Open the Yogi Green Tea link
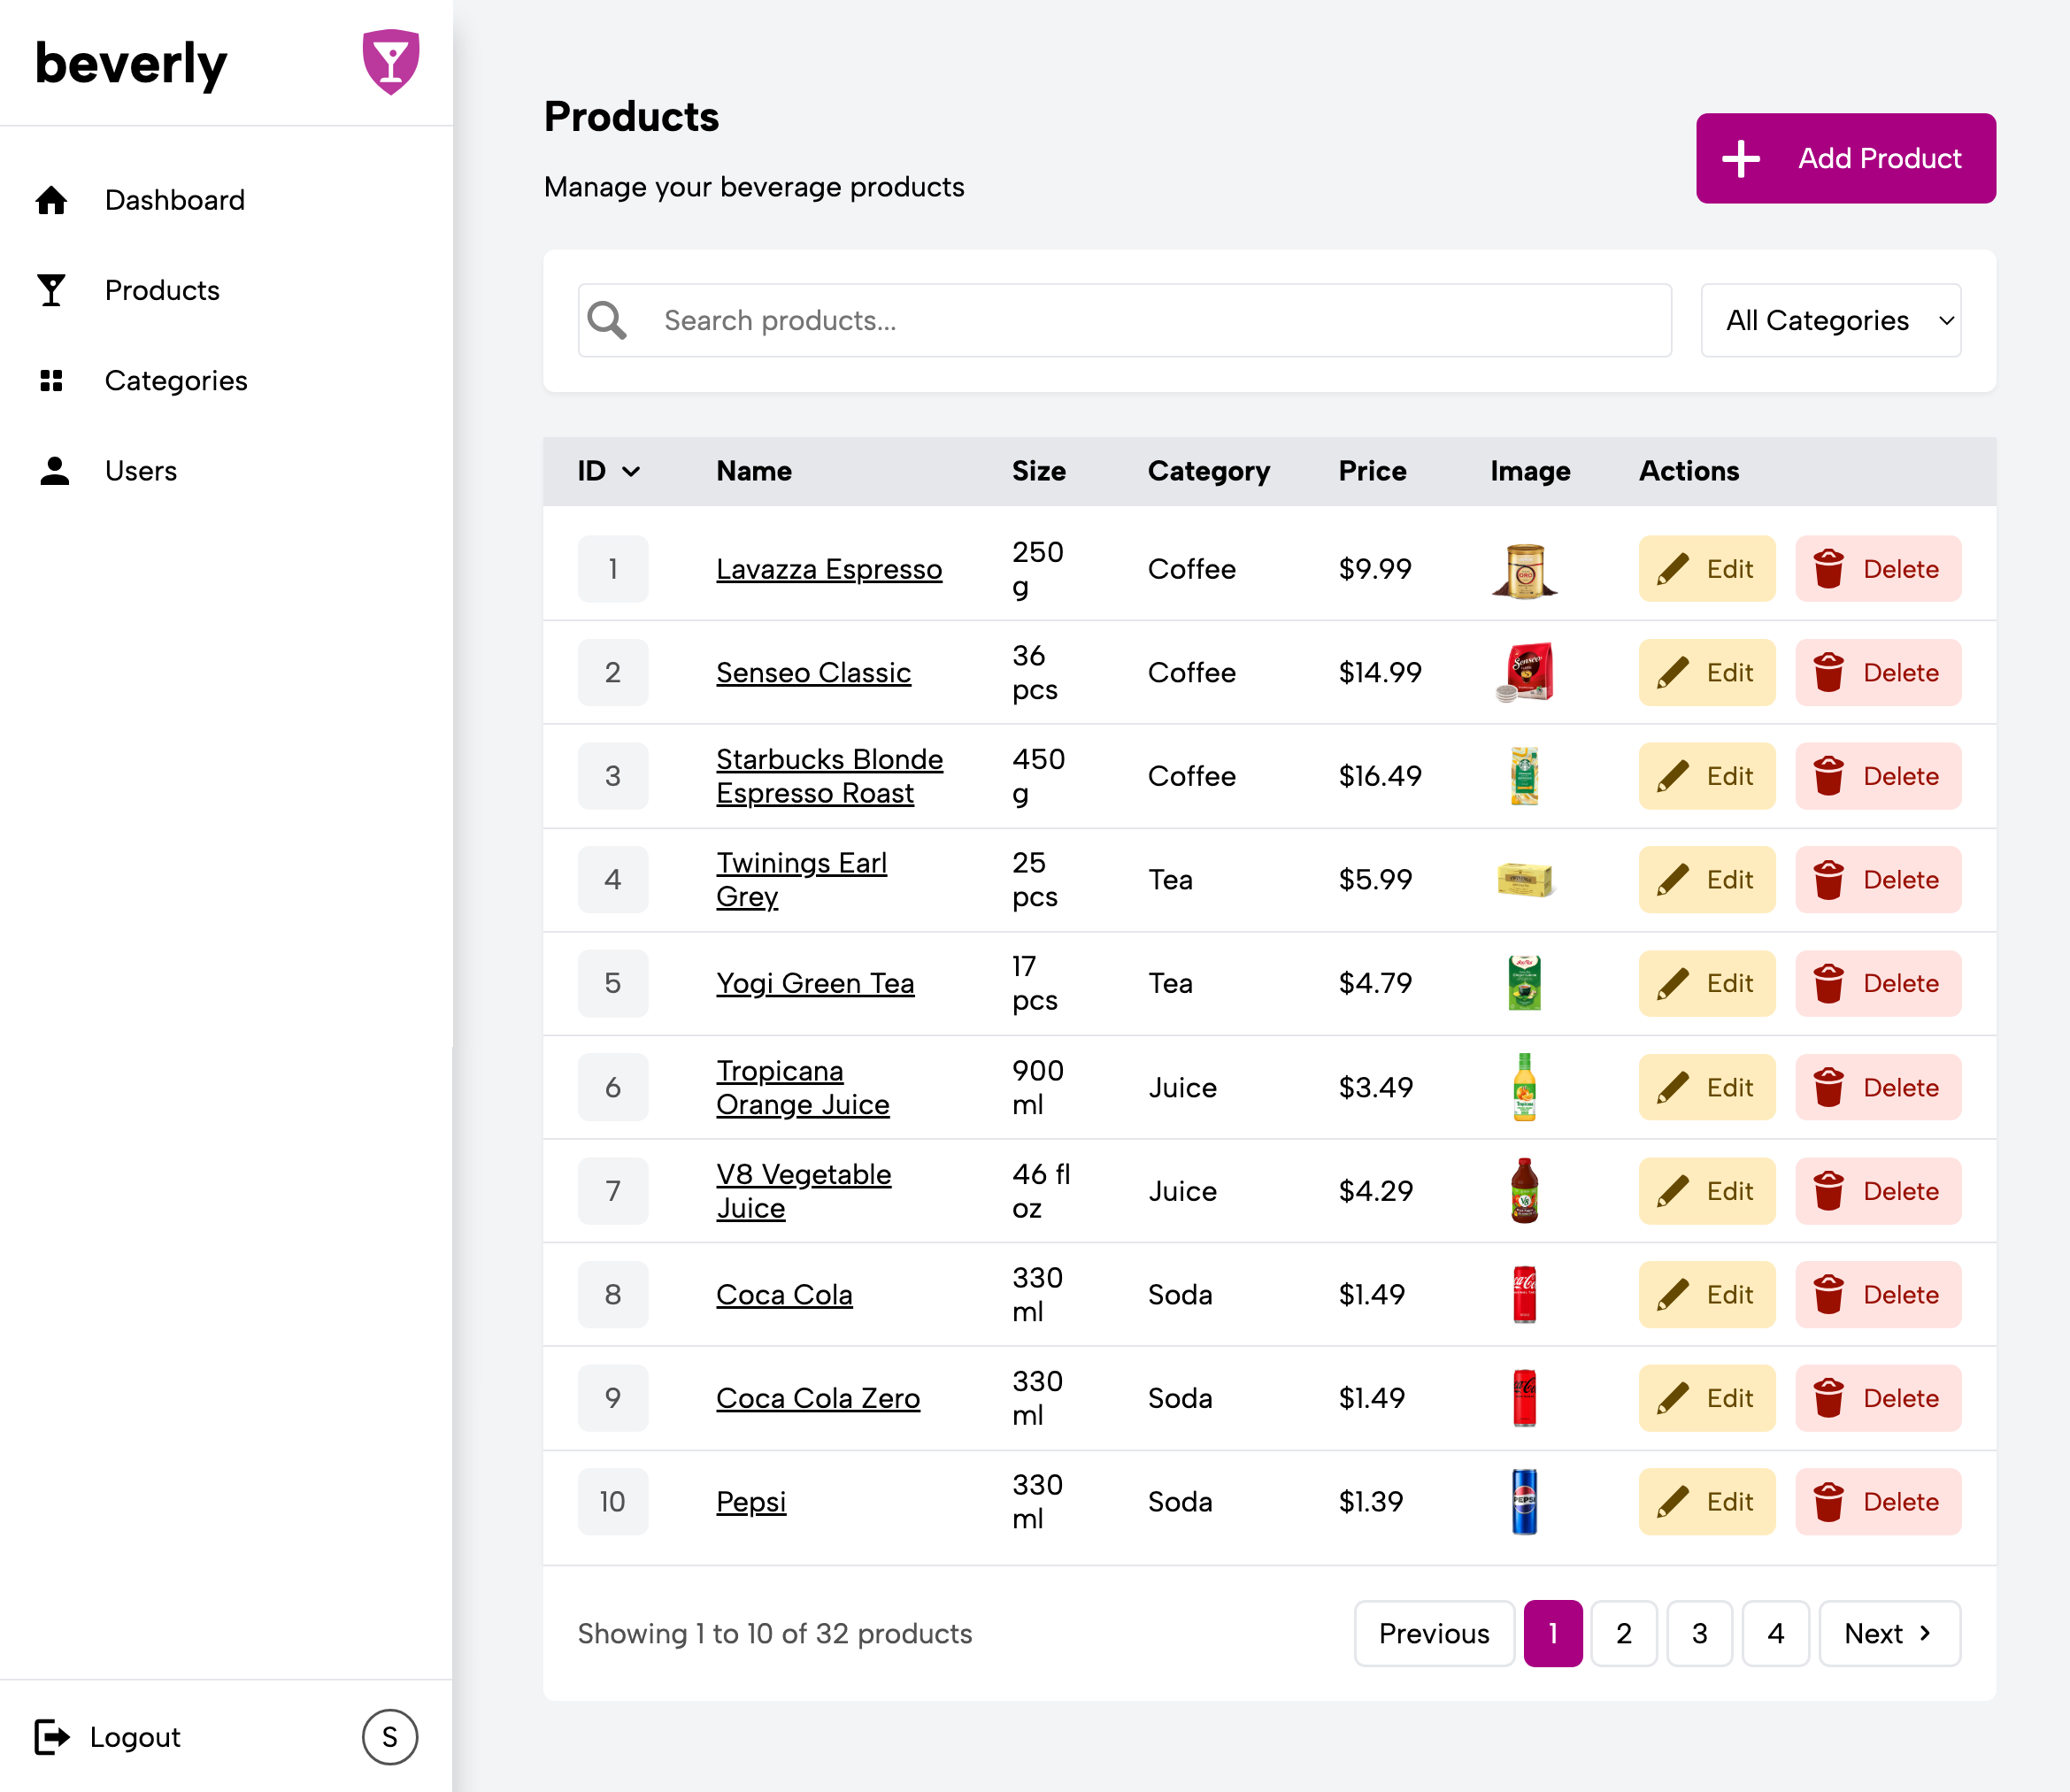This screenshot has height=1792, width=2070. [815, 983]
